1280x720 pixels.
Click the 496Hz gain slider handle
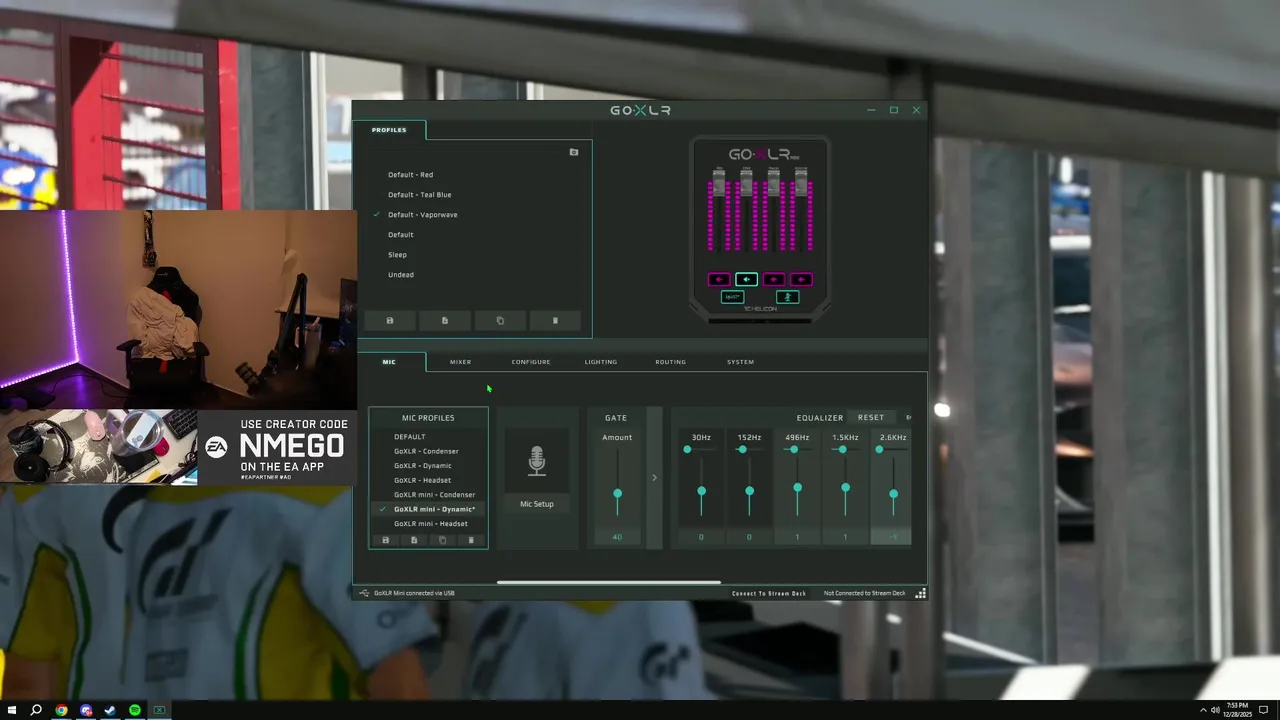pyautogui.click(x=797, y=488)
